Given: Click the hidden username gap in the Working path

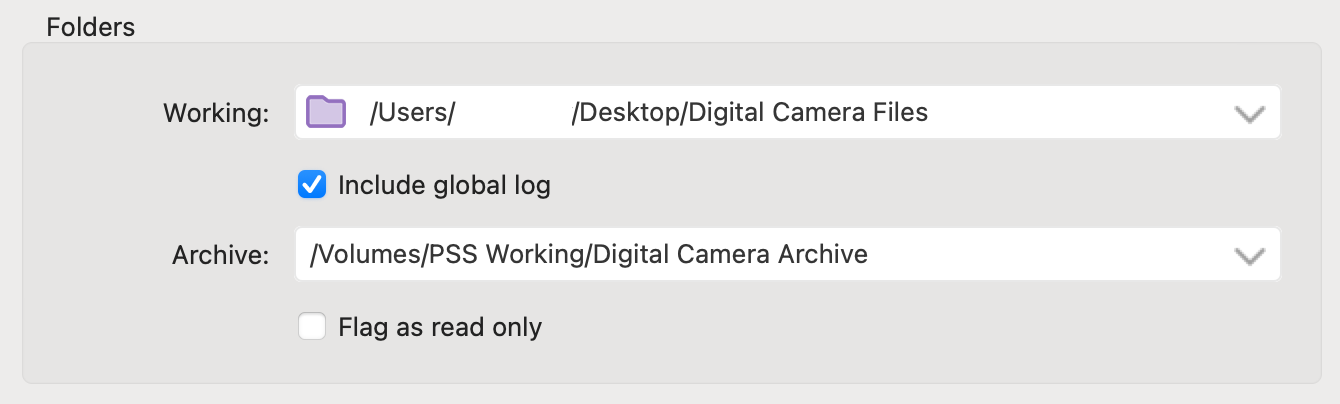Looking at the screenshot, I should tap(513, 113).
